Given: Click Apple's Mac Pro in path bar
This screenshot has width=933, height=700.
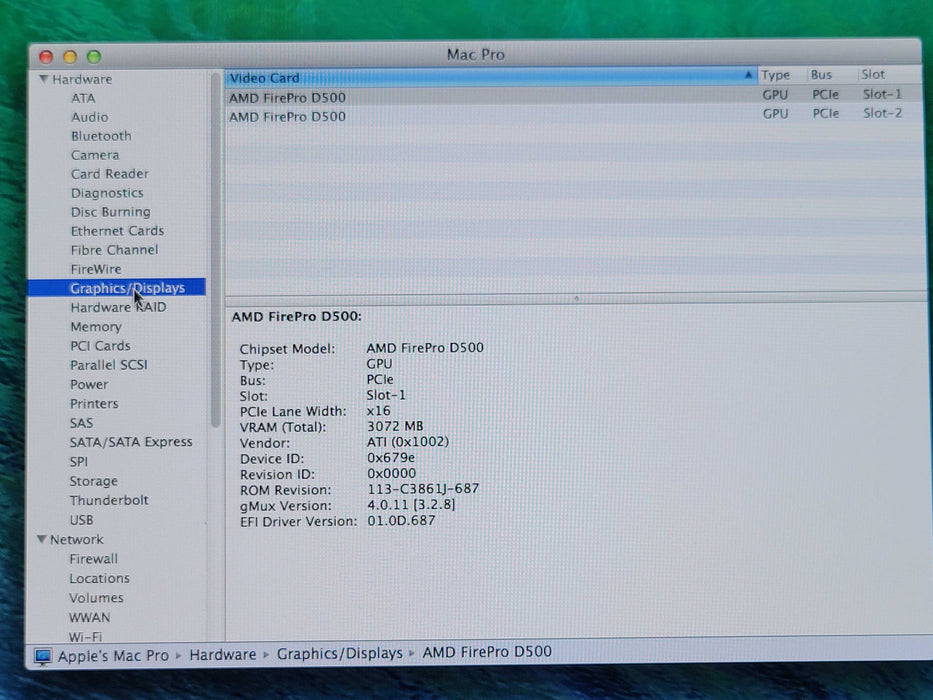Looking at the screenshot, I should tap(113, 655).
